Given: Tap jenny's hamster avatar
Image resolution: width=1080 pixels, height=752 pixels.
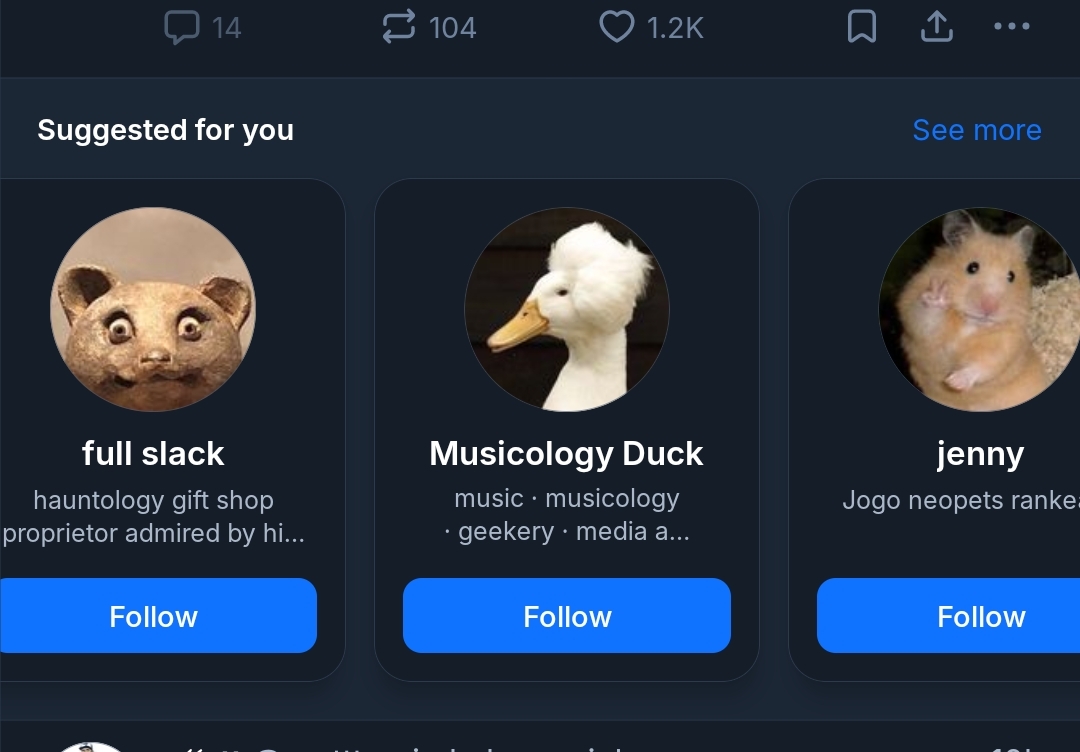Looking at the screenshot, I should tap(978, 309).
